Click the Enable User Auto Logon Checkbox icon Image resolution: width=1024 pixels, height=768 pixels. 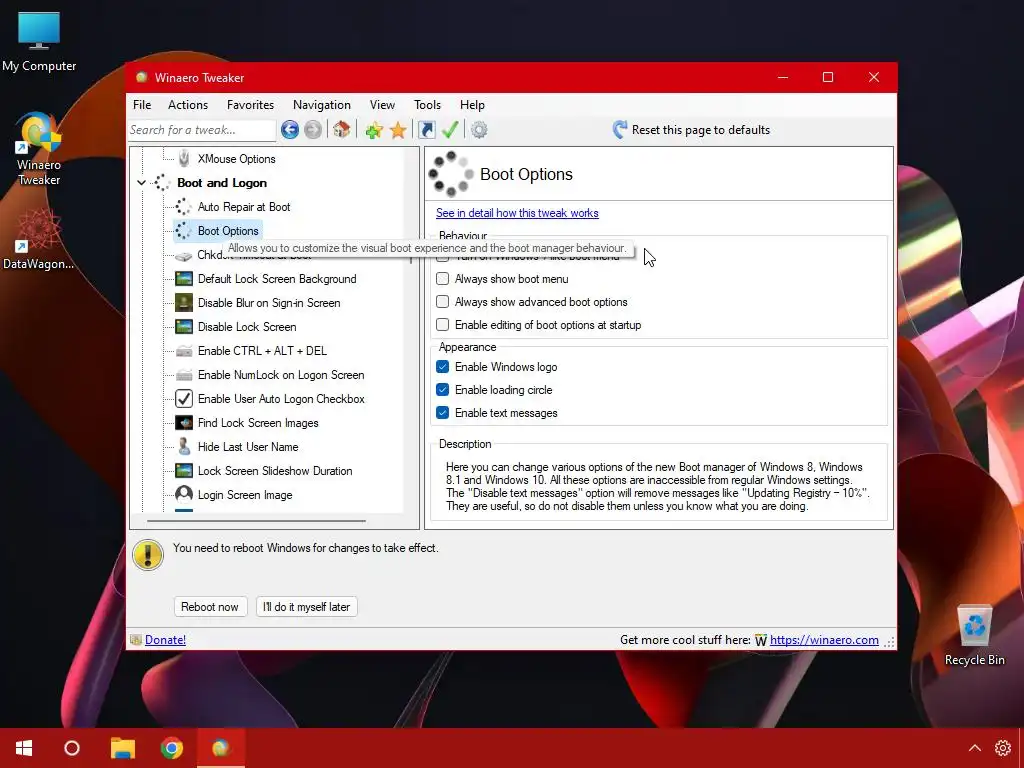point(184,399)
